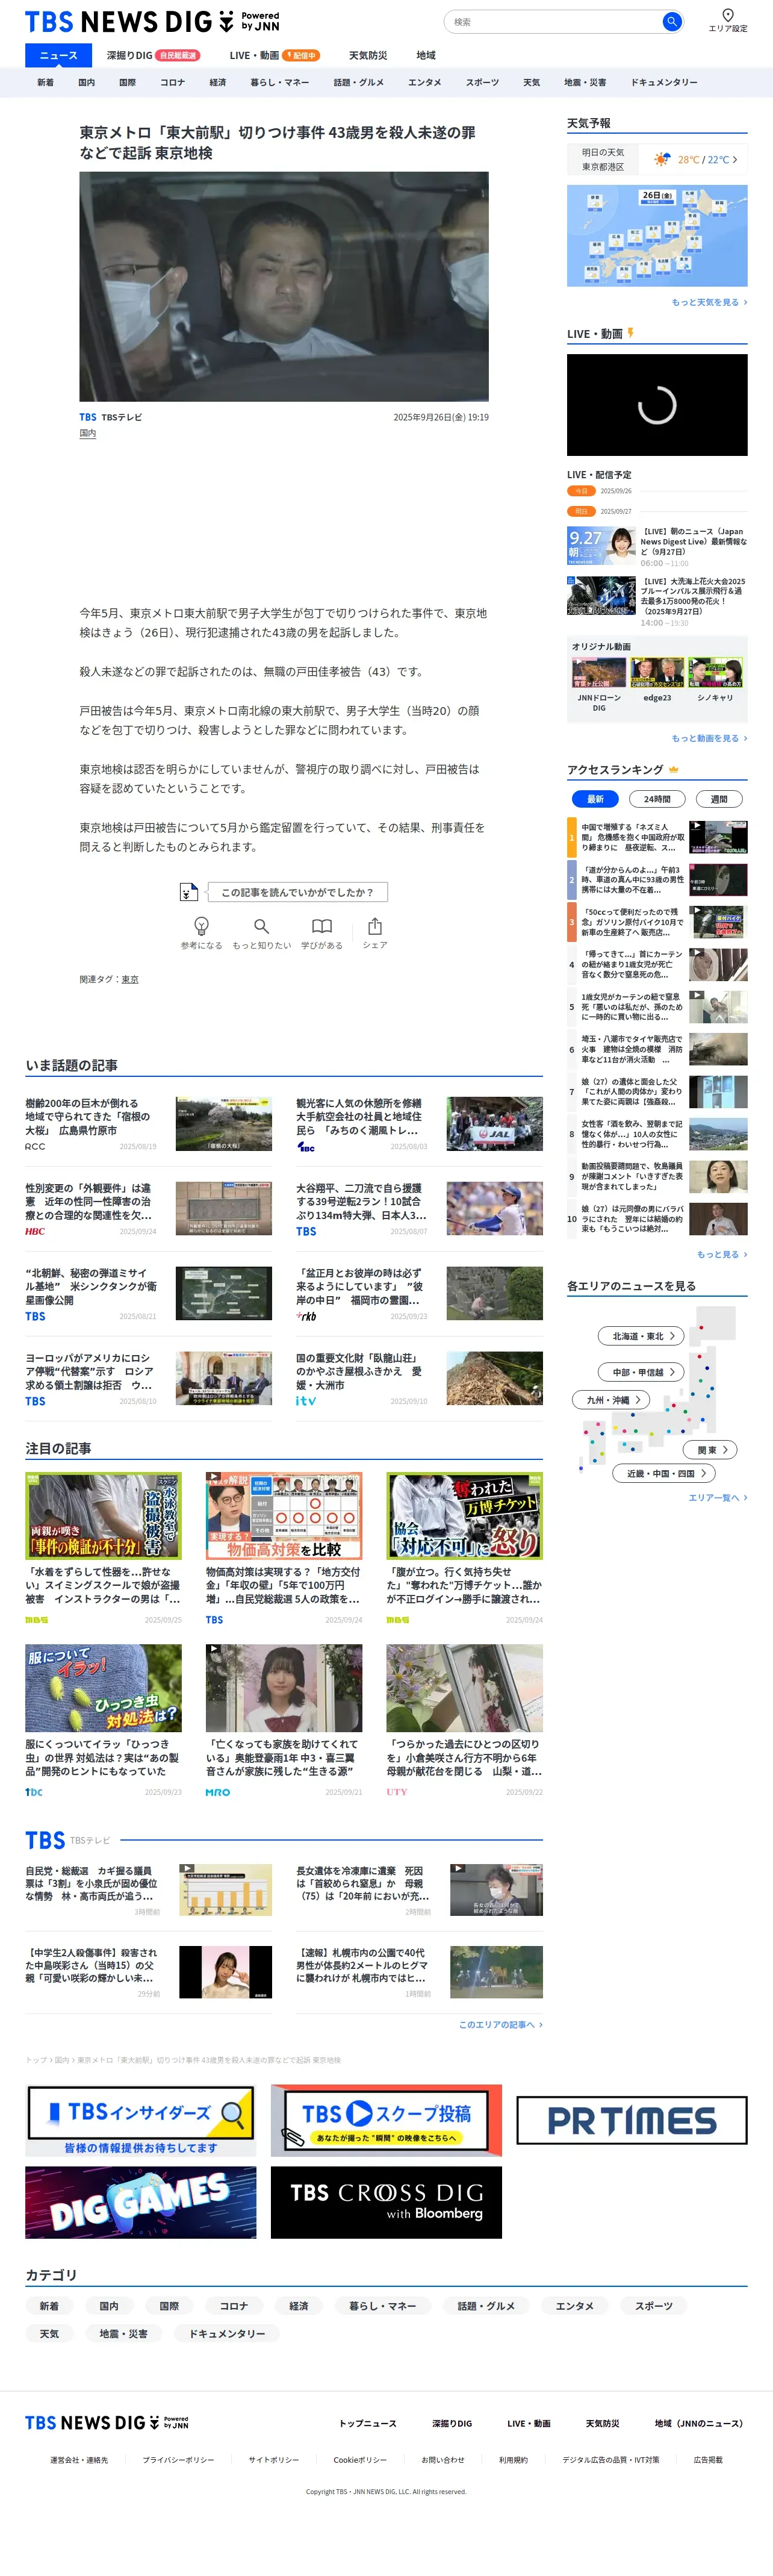Expand the 北海道・東北 area news
773x2576 pixels.
pyautogui.click(x=643, y=1335)
